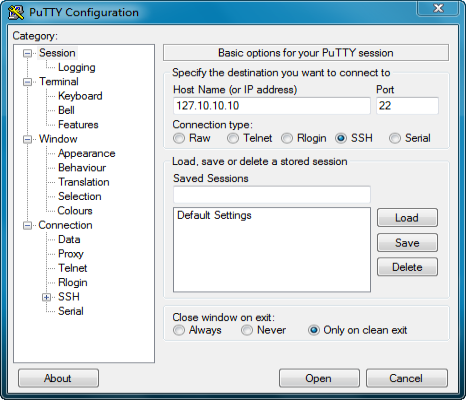Image resolution: width=466 pixels, height=400 pixels.
Task: Select the Serial connection type
Action: (x=395, y=138)
